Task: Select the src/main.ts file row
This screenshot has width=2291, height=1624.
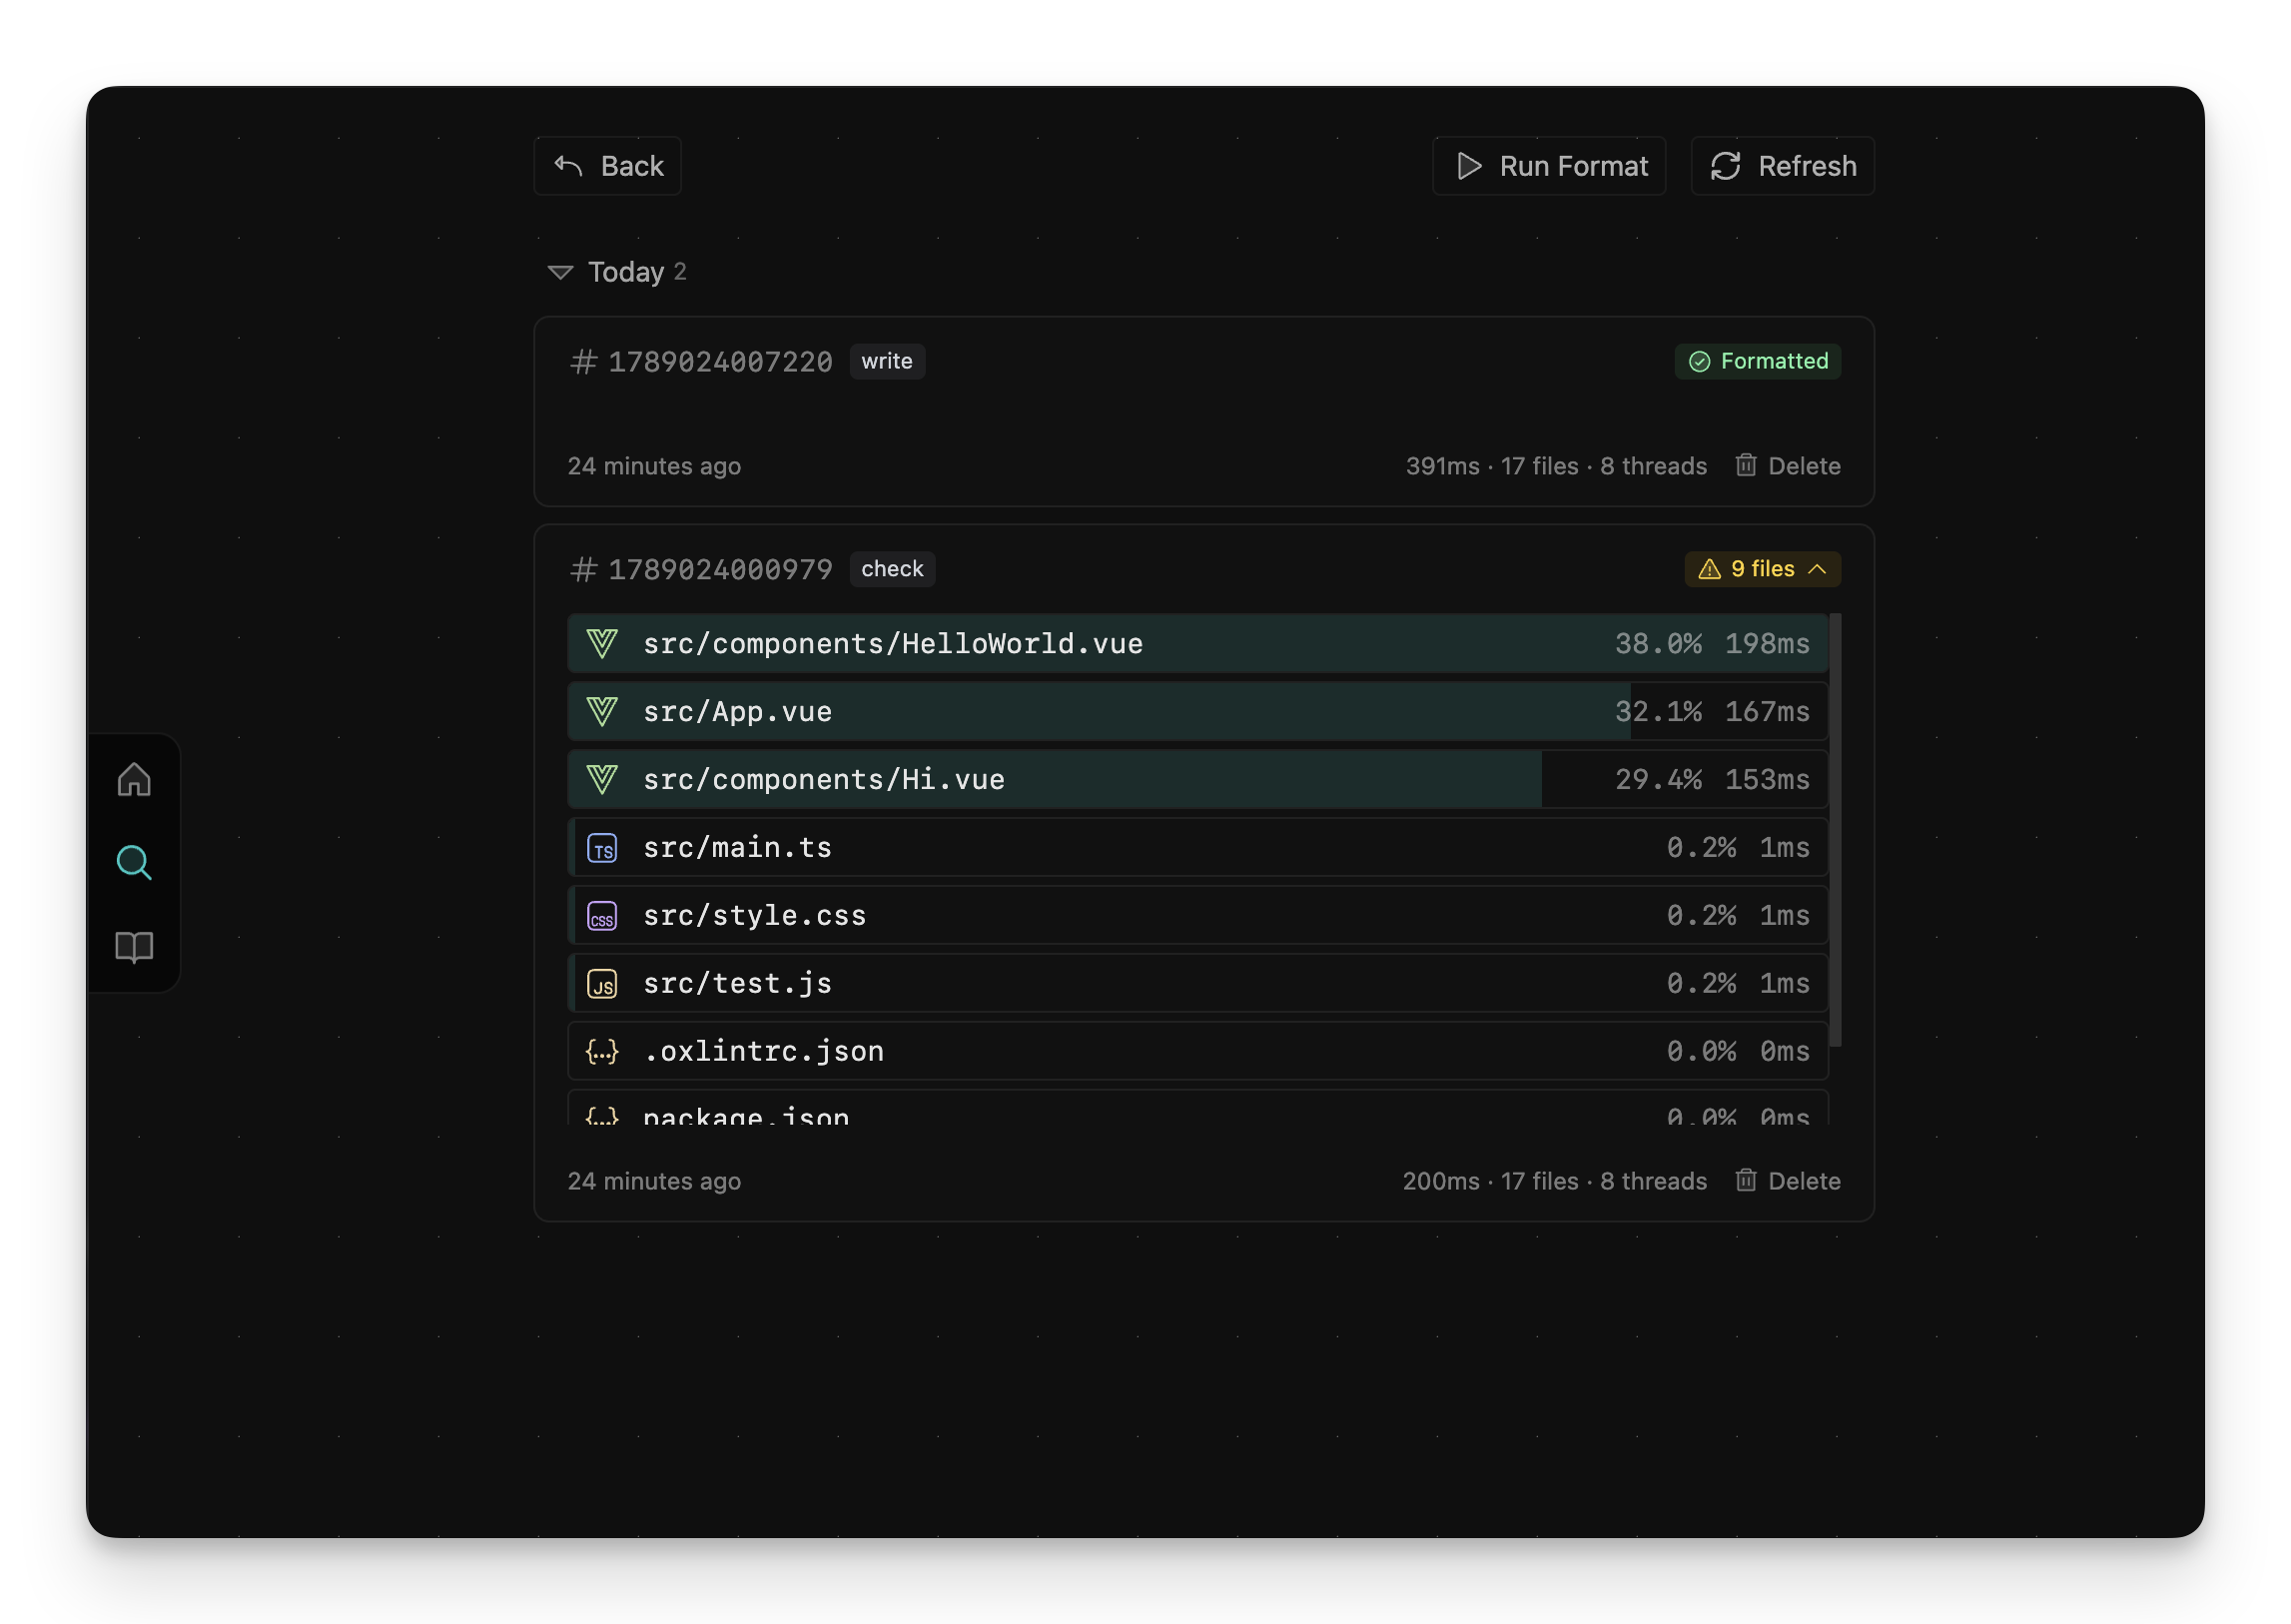Action: click(x=1198, y=847)
